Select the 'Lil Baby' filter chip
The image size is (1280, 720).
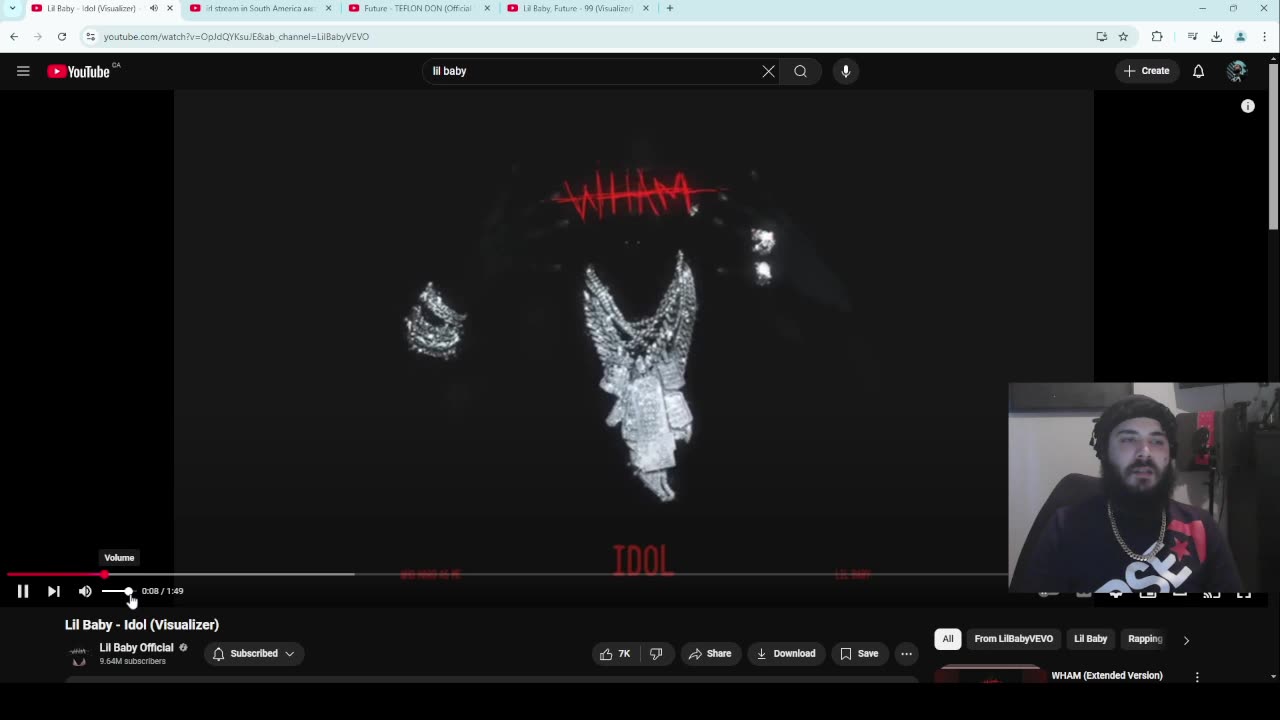pyautogui.click(x=1090, y=639)
